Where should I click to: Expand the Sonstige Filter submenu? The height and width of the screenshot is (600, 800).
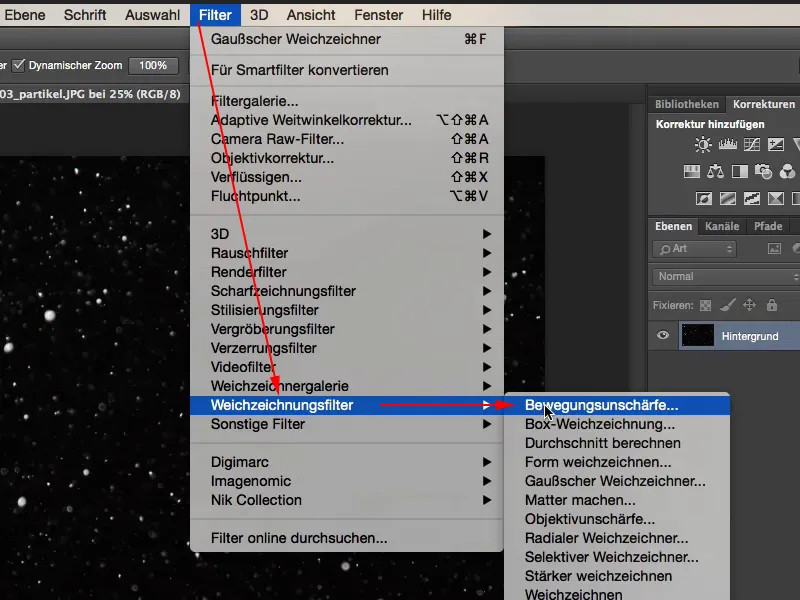click(347, 424)
